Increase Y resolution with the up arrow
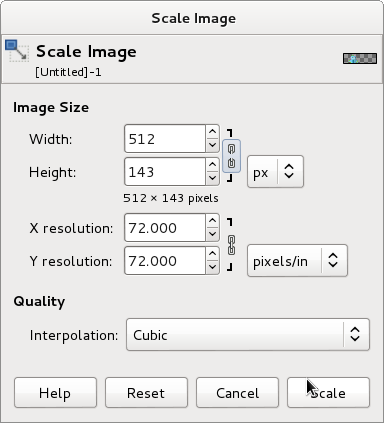 click(212, 254)
